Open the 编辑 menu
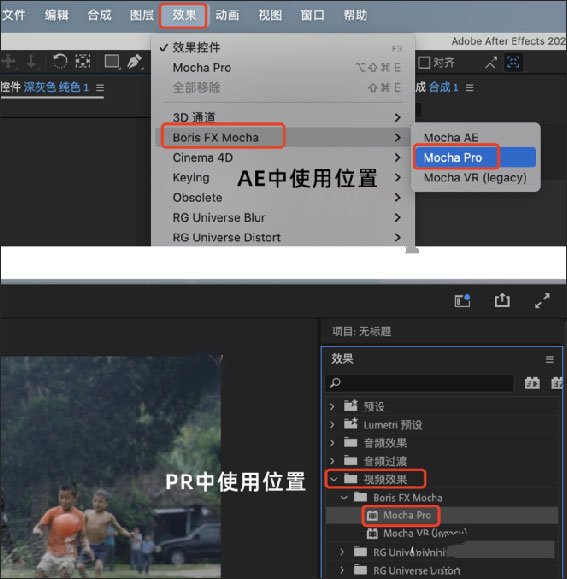 pyautogui.click(x=56, y=15)
